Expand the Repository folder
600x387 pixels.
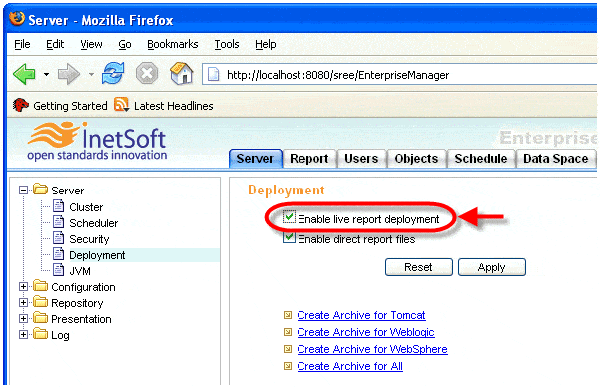coord(23,302)
